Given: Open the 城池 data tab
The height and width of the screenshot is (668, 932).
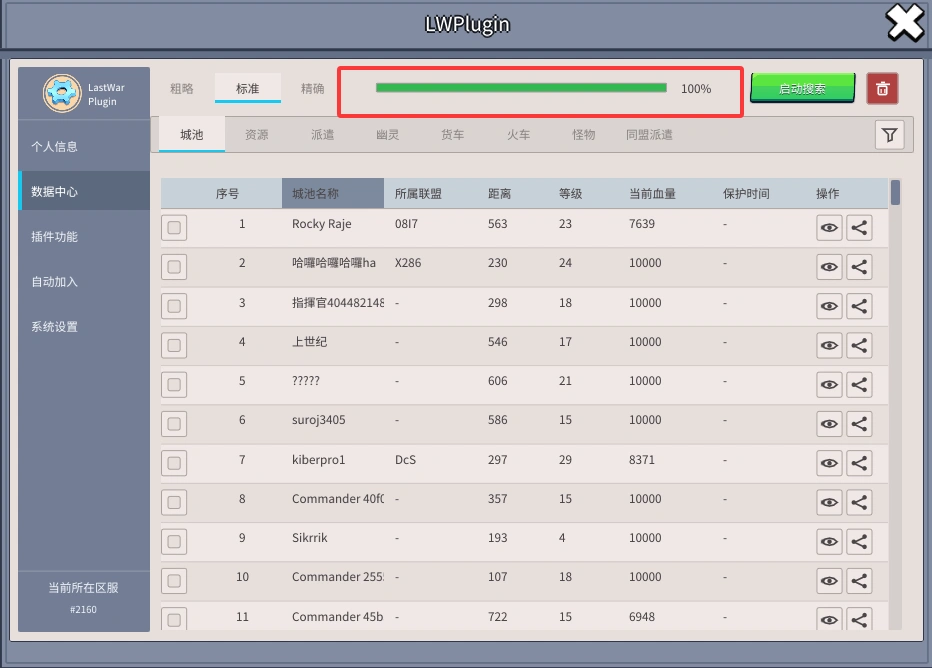Looking at the screenshot, I should pyautogui.click(x=191, y=135).
